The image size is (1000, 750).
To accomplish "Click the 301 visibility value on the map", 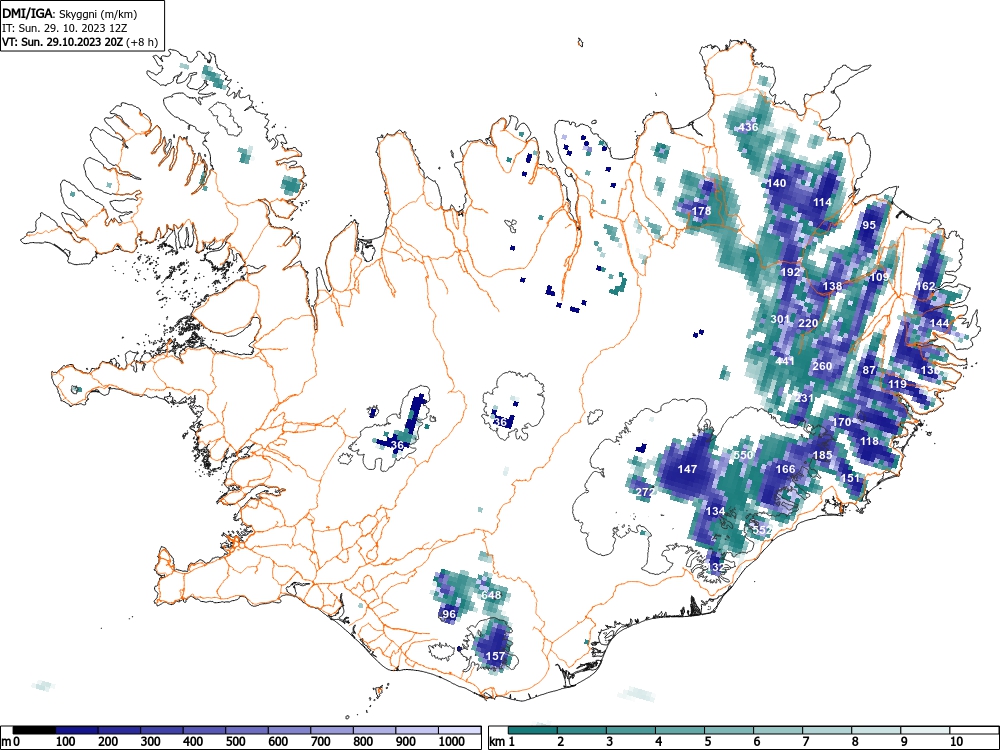I will (781, 319).
